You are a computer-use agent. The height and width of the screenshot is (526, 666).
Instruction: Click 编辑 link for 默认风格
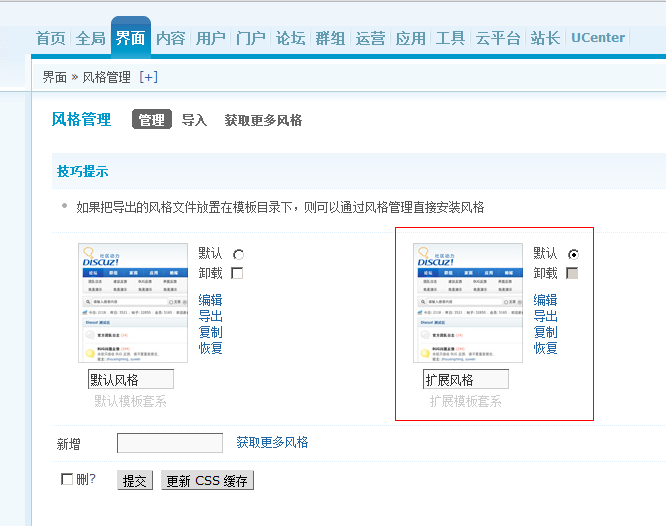pyautogui.click(x=211, y=300)
